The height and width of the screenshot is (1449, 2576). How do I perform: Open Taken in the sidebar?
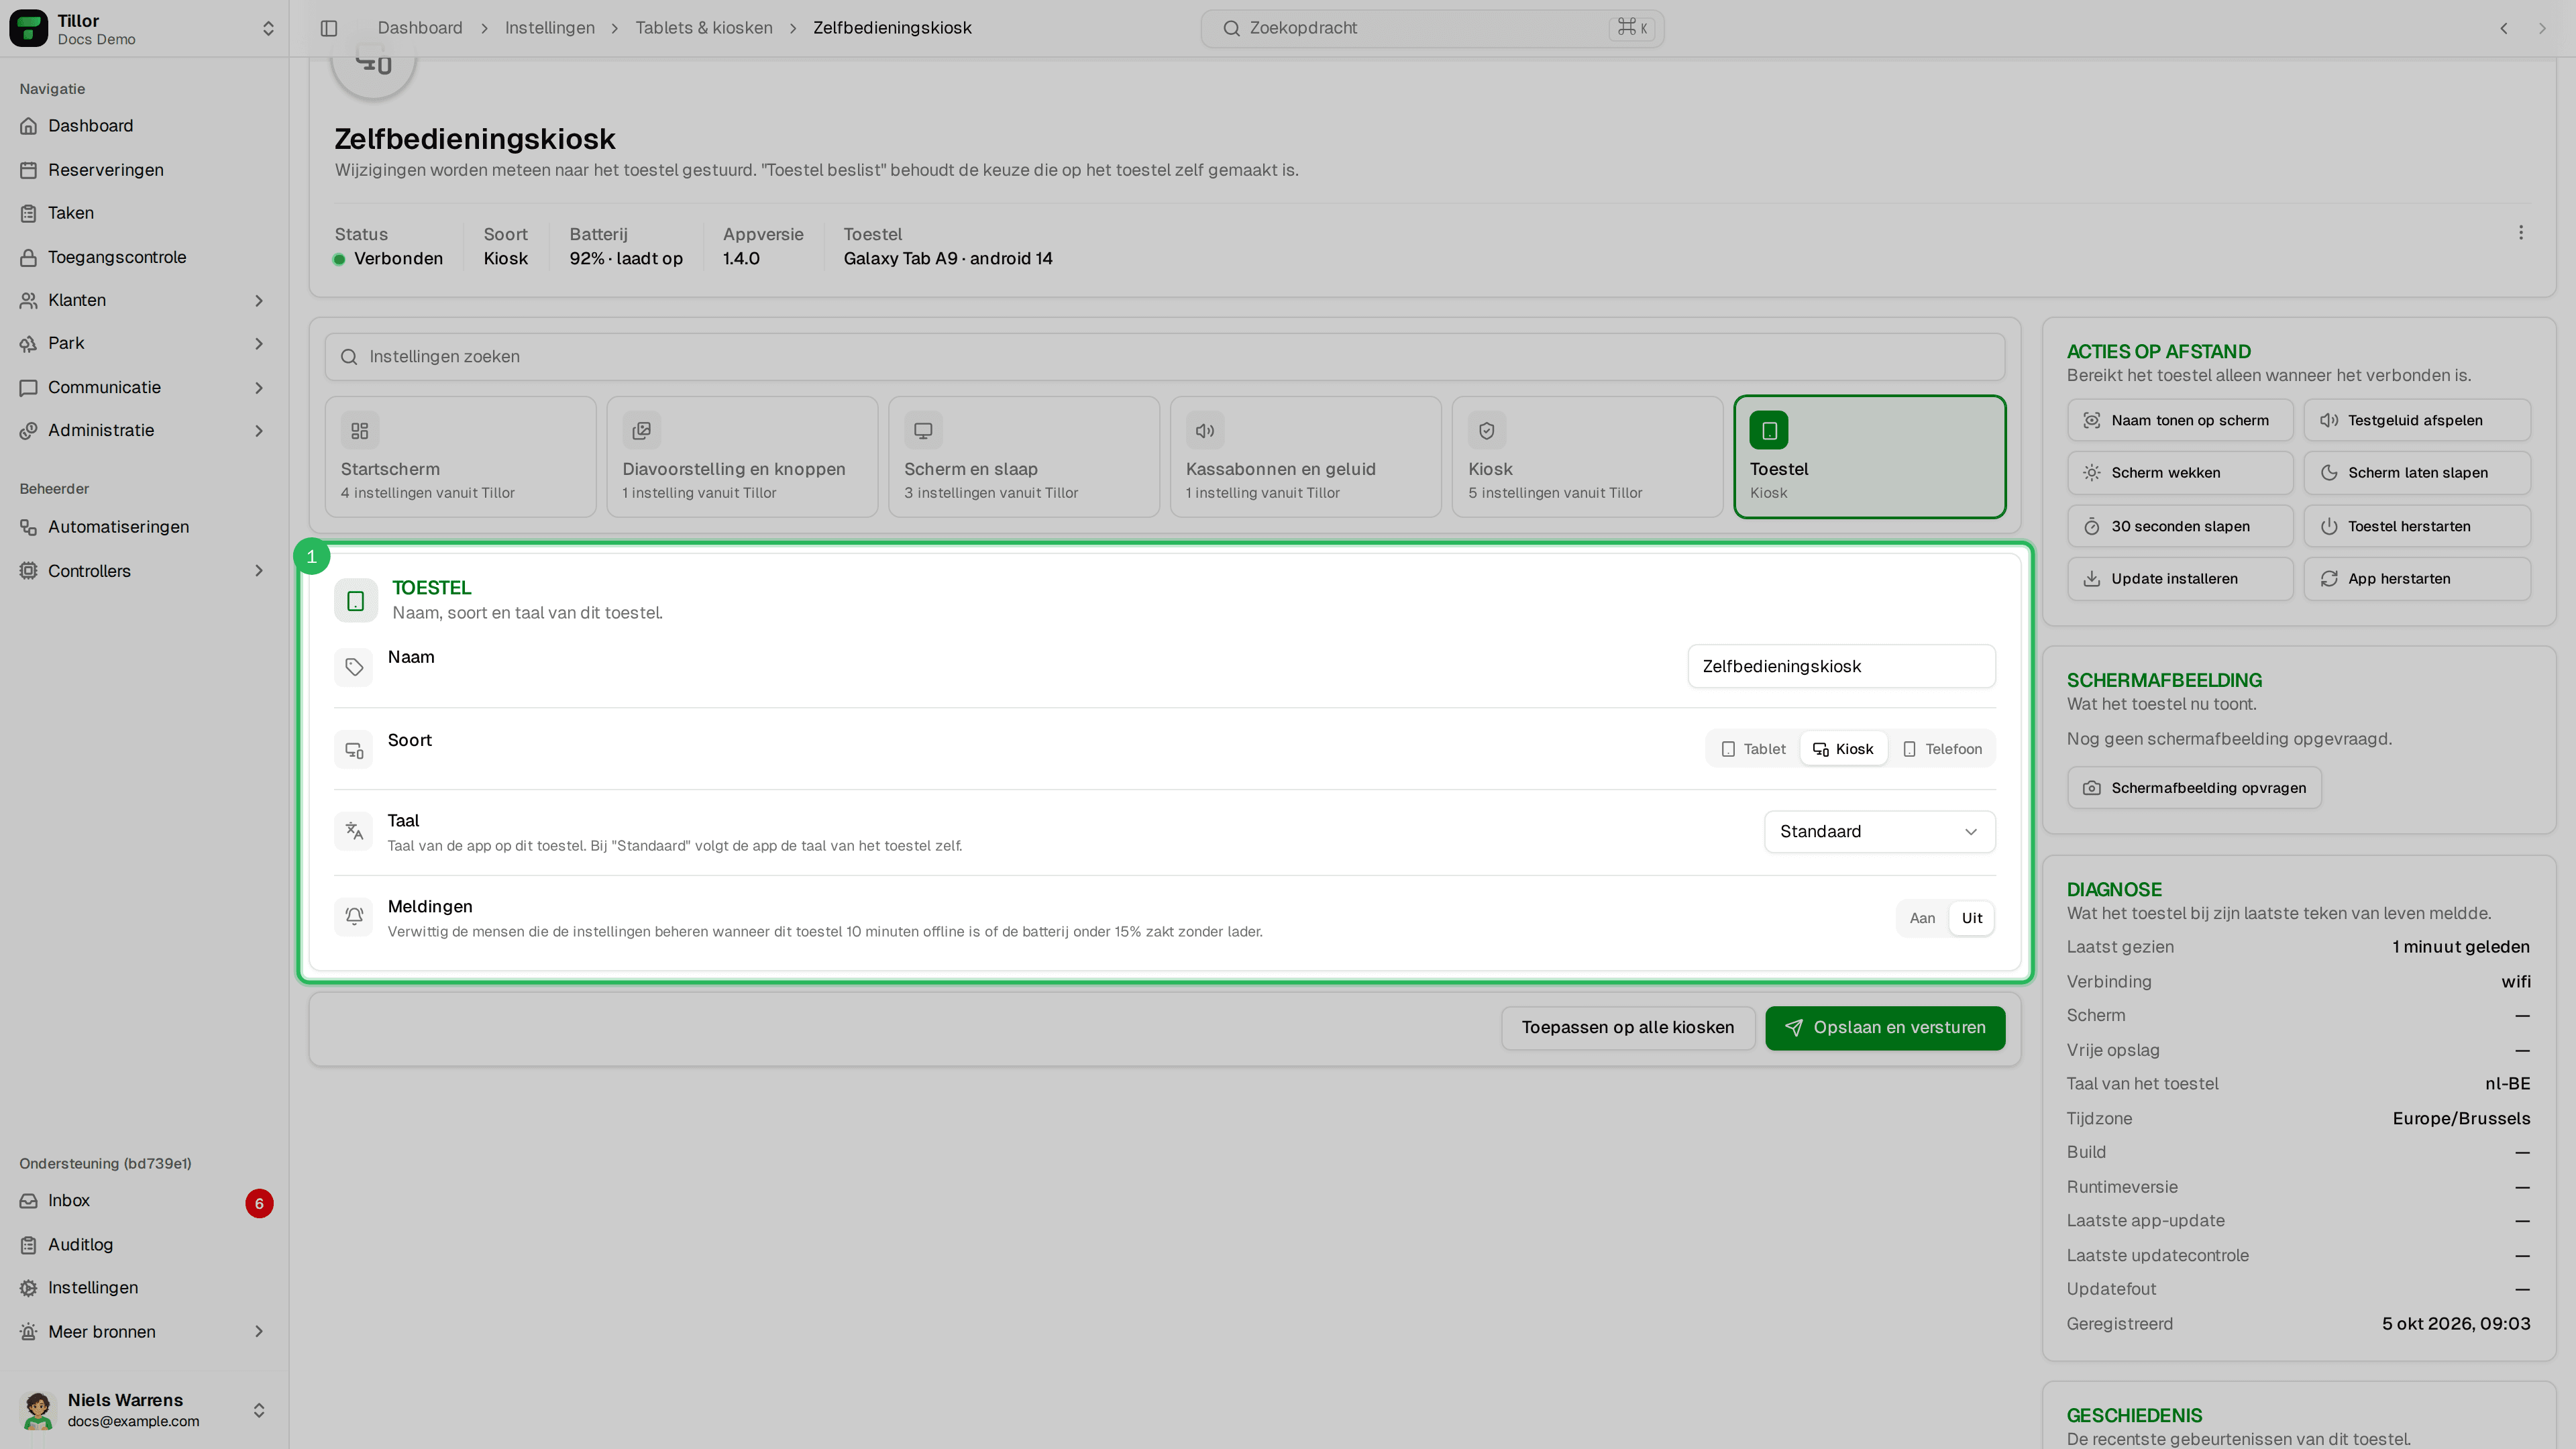point(144,213)
